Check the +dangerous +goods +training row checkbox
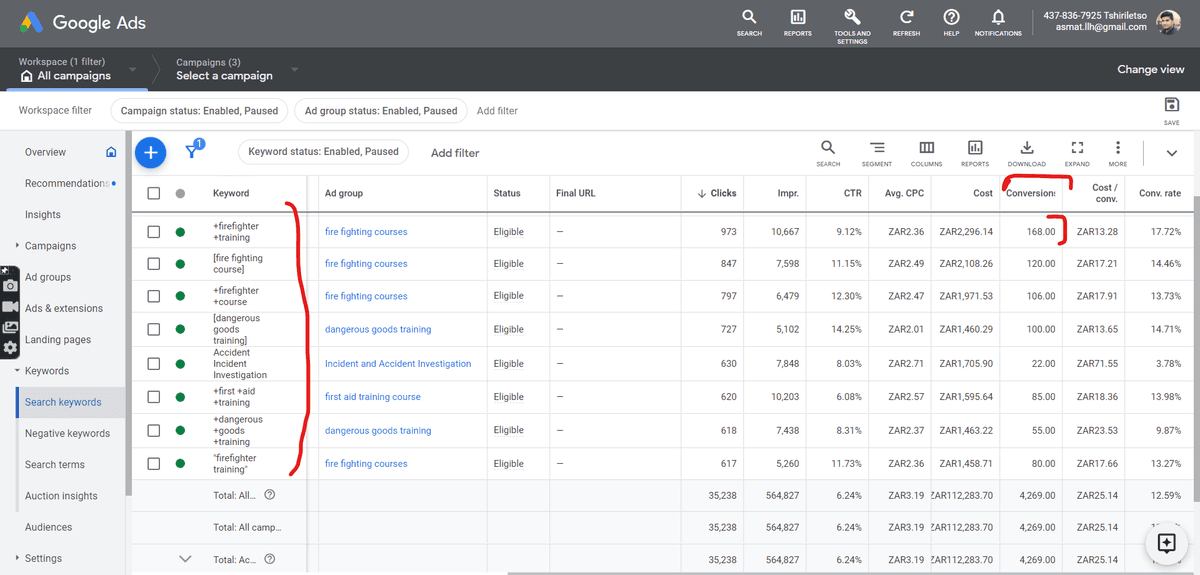Image resolution: width=1200 pixels, height=575 pixels. click(153, 430)
